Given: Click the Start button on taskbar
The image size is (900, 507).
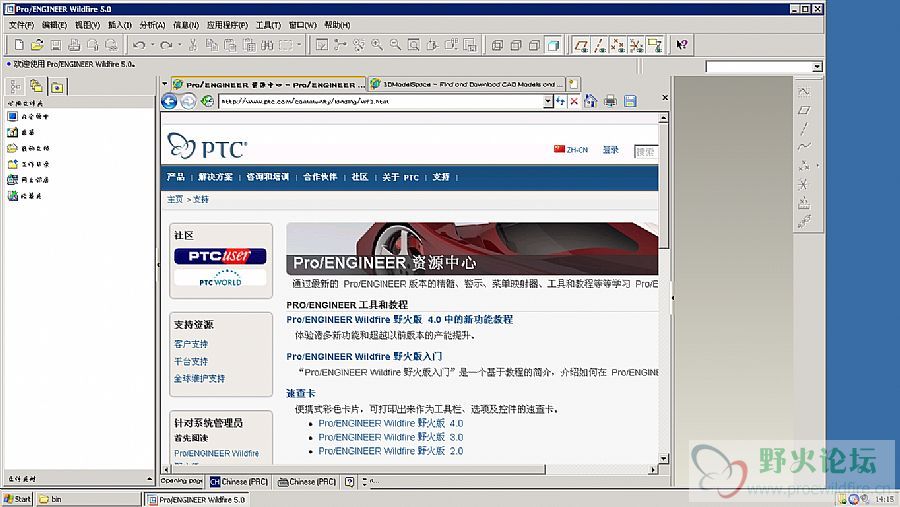Looking at the screenshot, I should pos(17,499).
